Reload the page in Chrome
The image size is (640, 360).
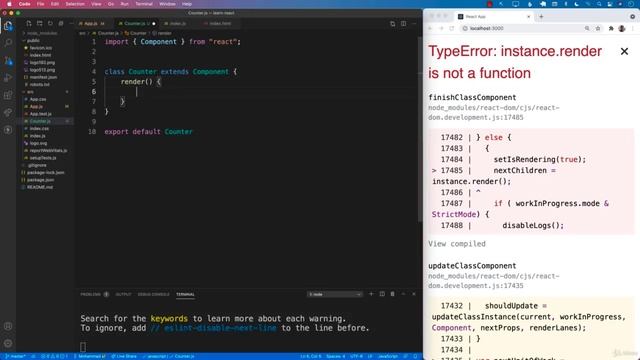click(451, 29)
